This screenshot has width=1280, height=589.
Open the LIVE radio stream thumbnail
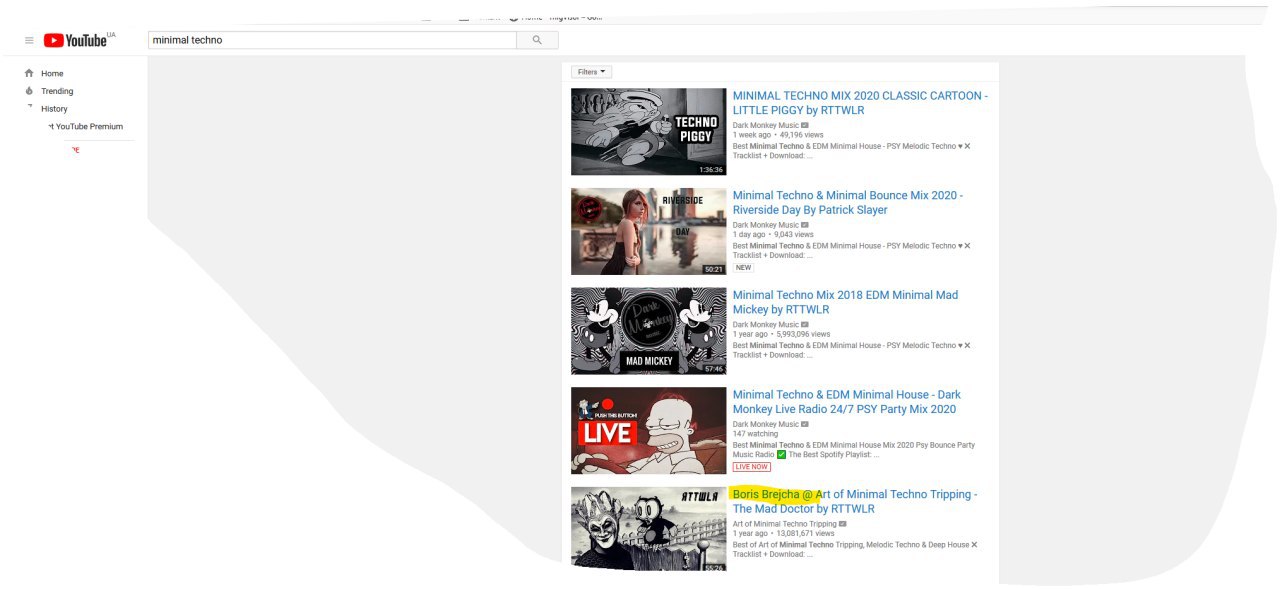tap(648, 431)
